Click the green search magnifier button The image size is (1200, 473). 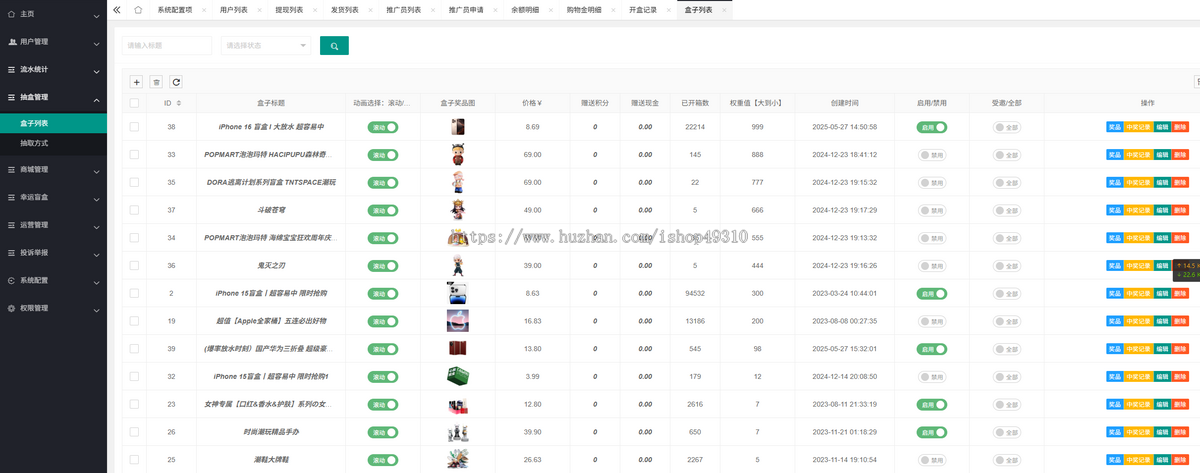click(334, 45)
